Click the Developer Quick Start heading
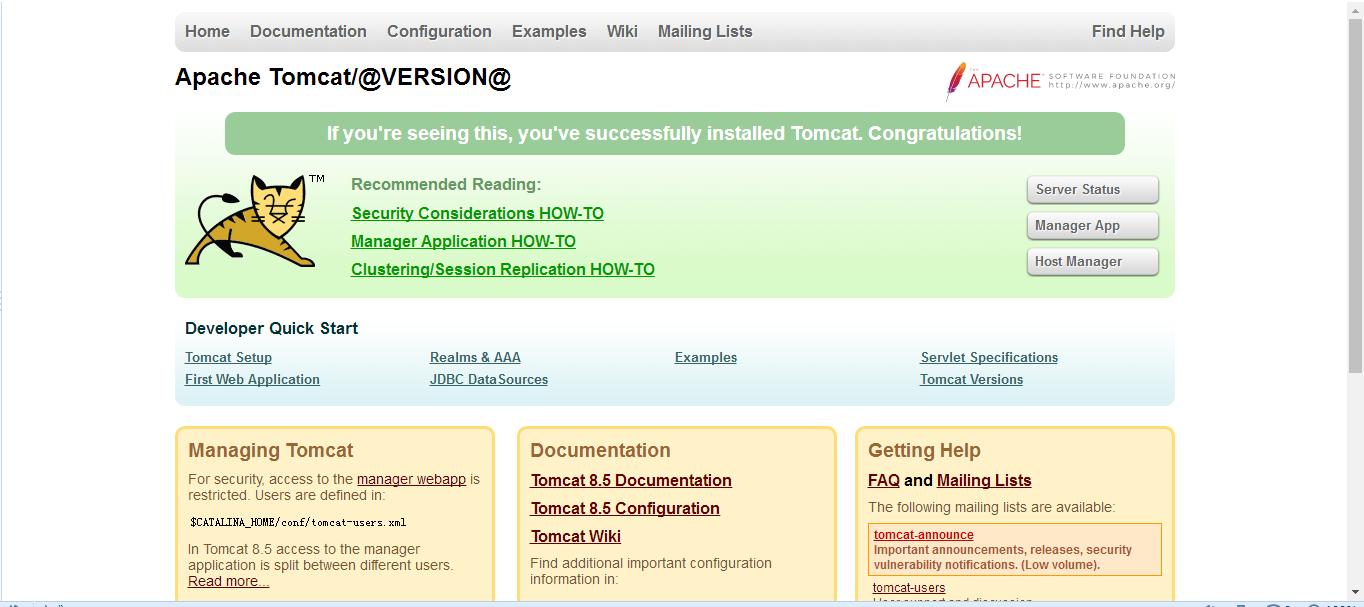This screenshot has width=1364, height=607. tap(271, 328)
